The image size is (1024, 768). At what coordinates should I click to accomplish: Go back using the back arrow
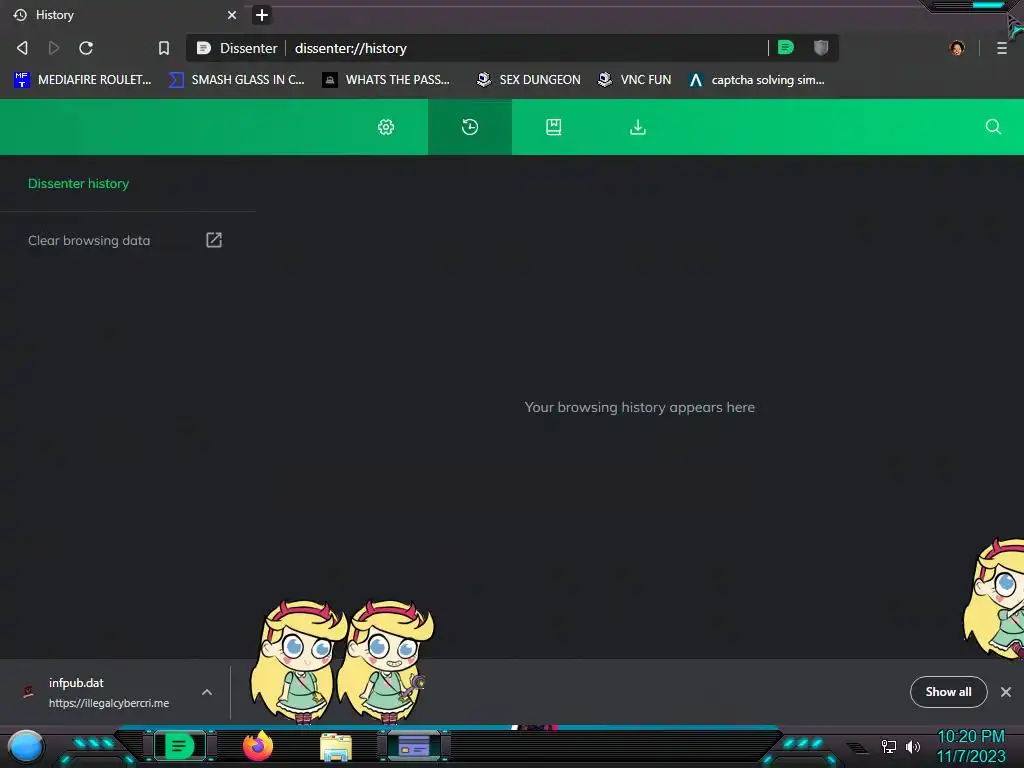coord(22,48)
